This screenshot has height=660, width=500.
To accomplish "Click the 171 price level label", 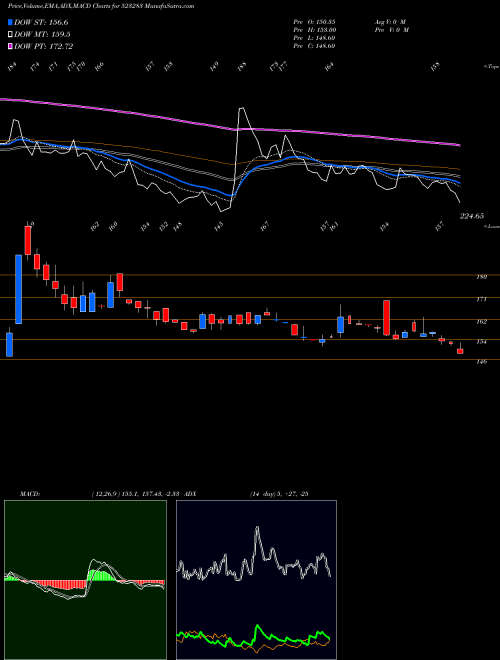I will pos(481,299).
